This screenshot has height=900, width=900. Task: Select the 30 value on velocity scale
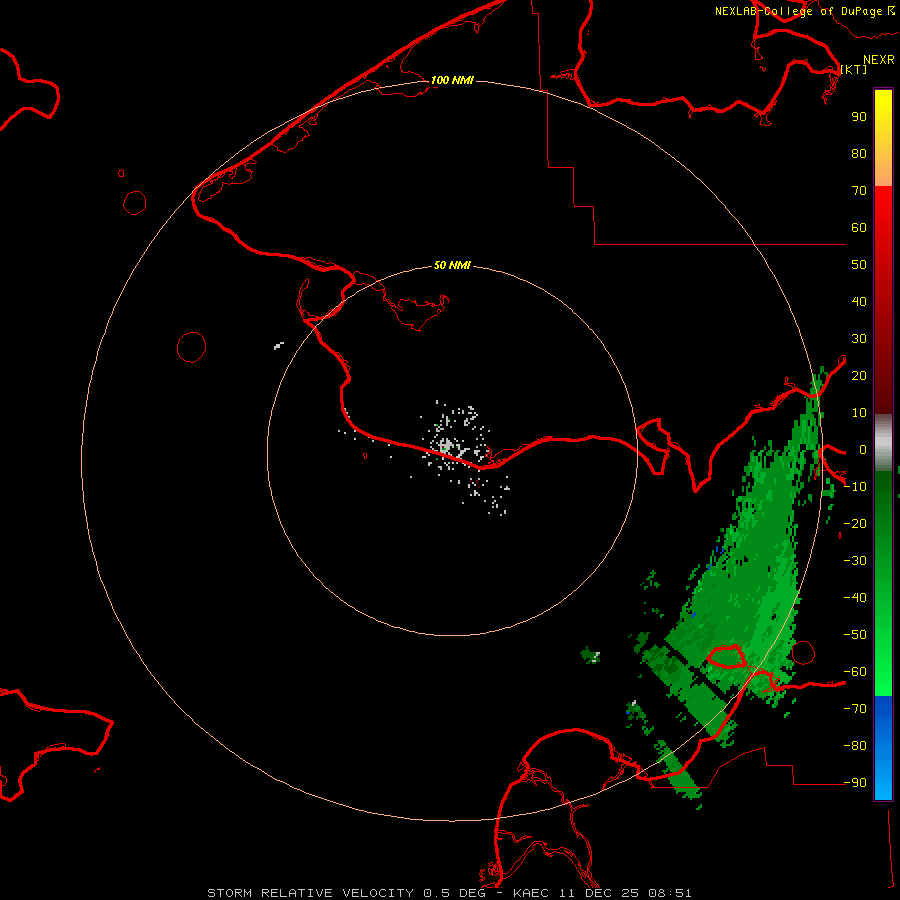(859, 339)
